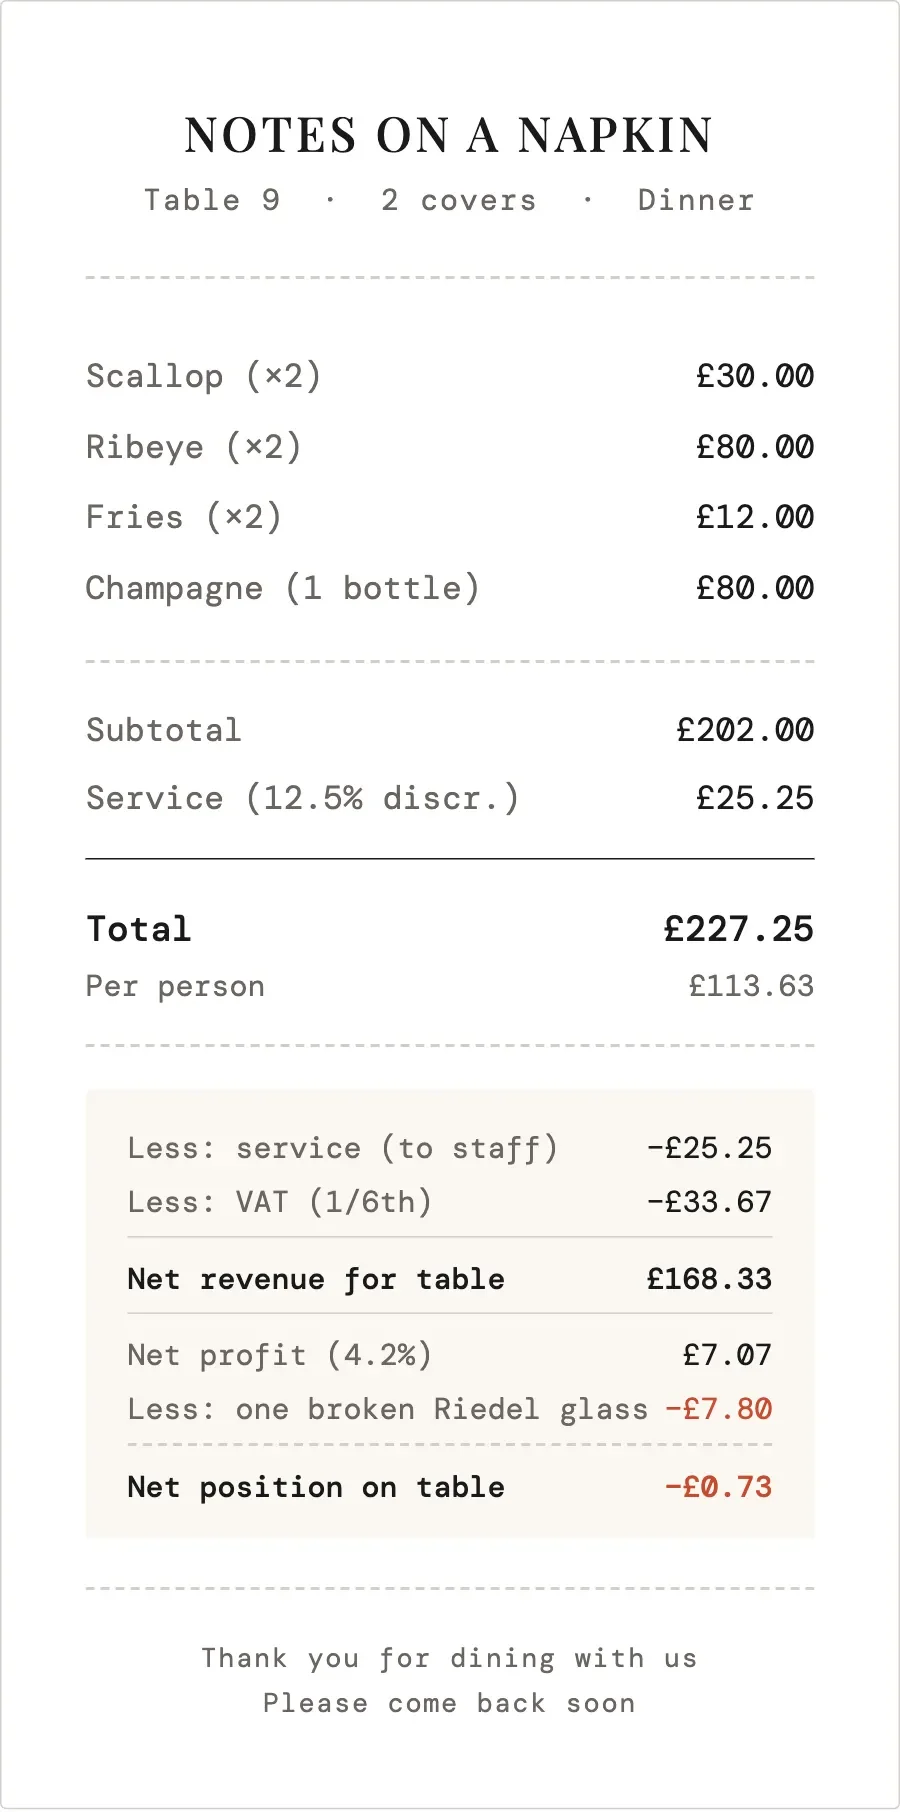Select the 2 covers text
This screenshot has width=900, height=1812.
[x=458, y=200]
